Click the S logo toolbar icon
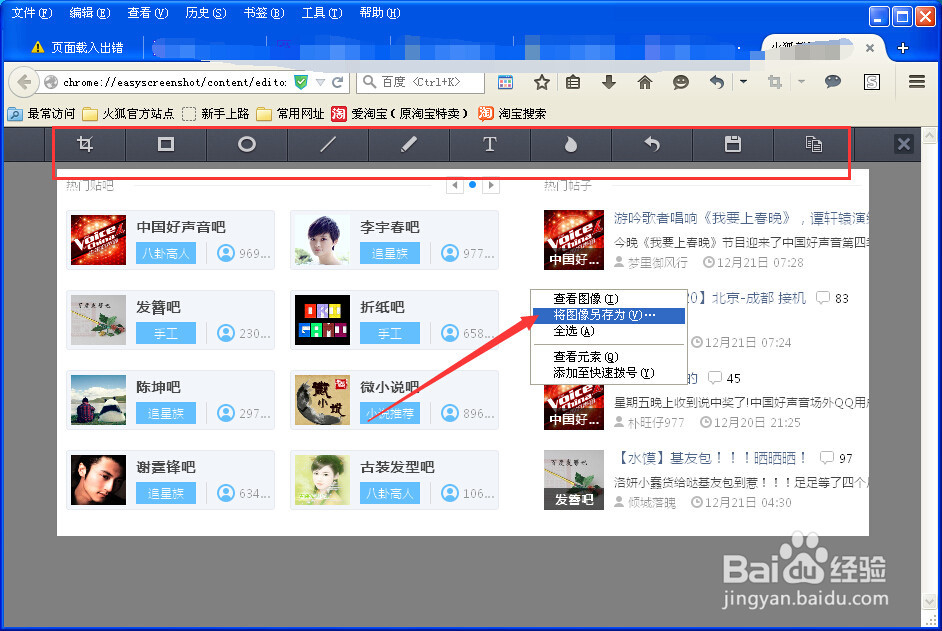Image resolution: width=942 pixels, height=631 pixels. [x=872, y=82]
